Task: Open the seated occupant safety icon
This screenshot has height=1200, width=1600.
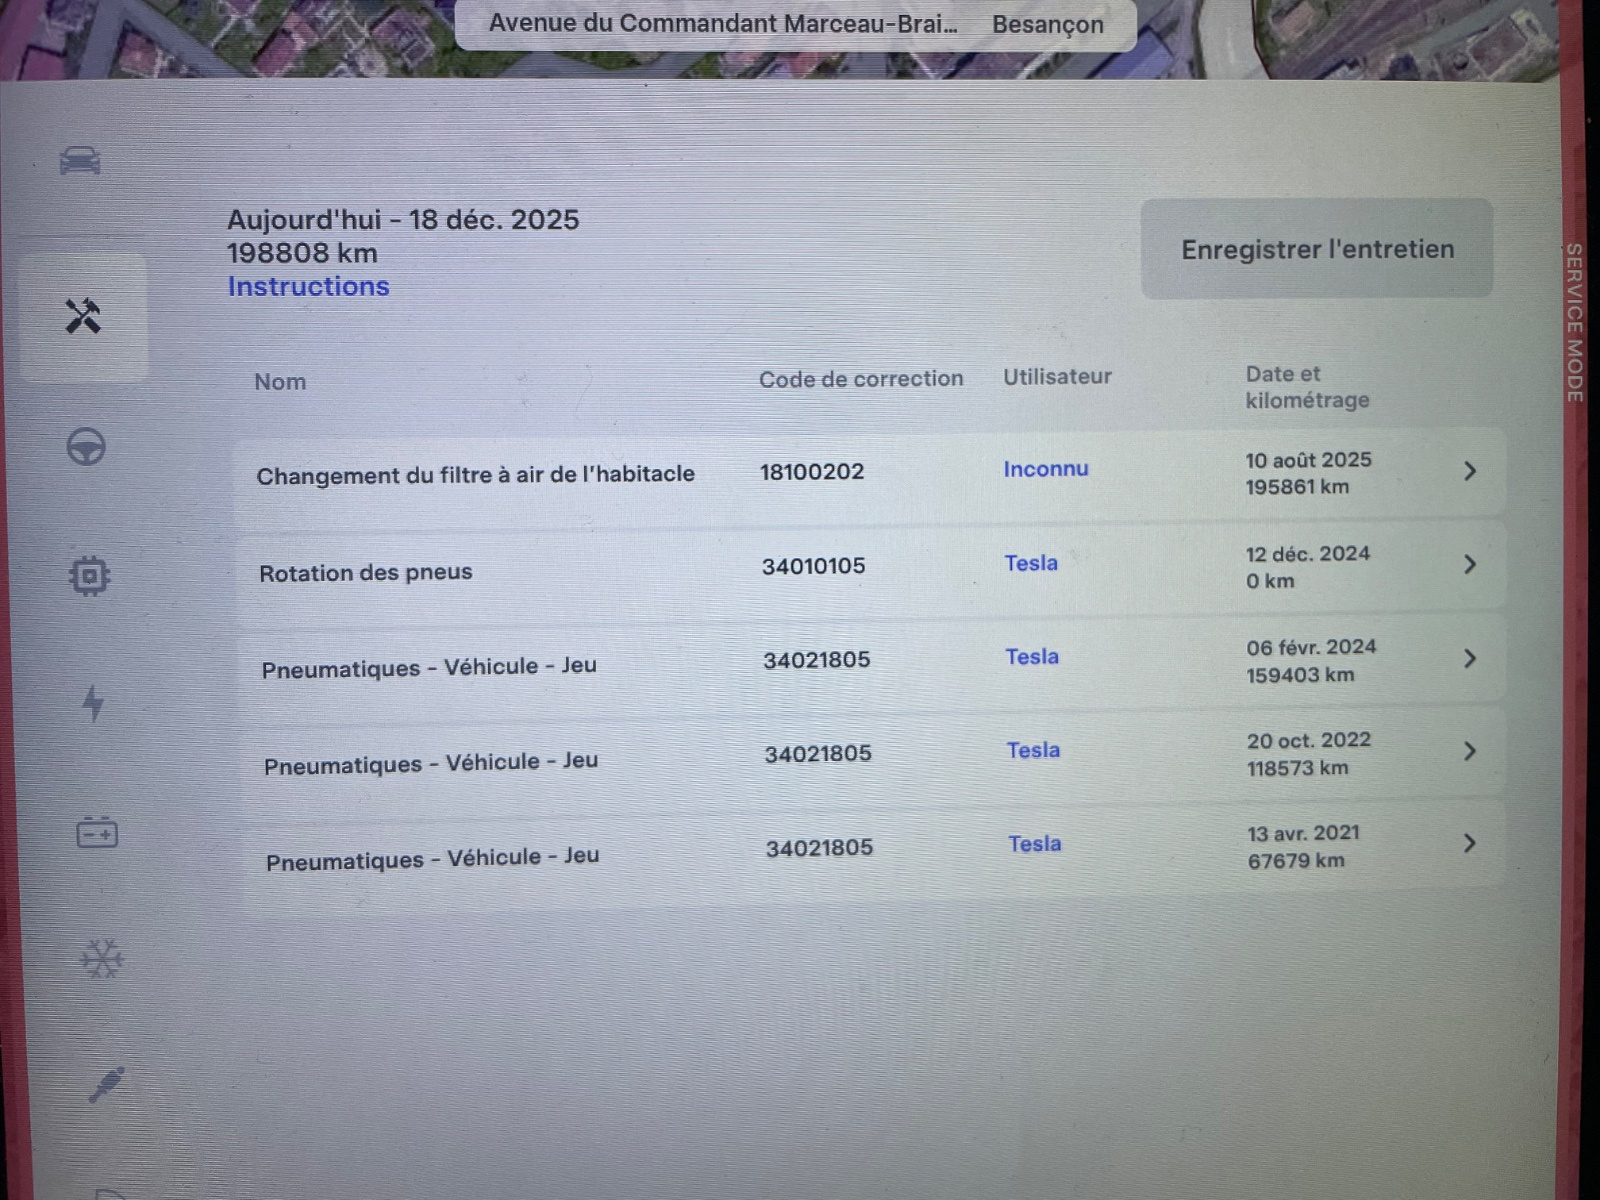Action: 106,1085
